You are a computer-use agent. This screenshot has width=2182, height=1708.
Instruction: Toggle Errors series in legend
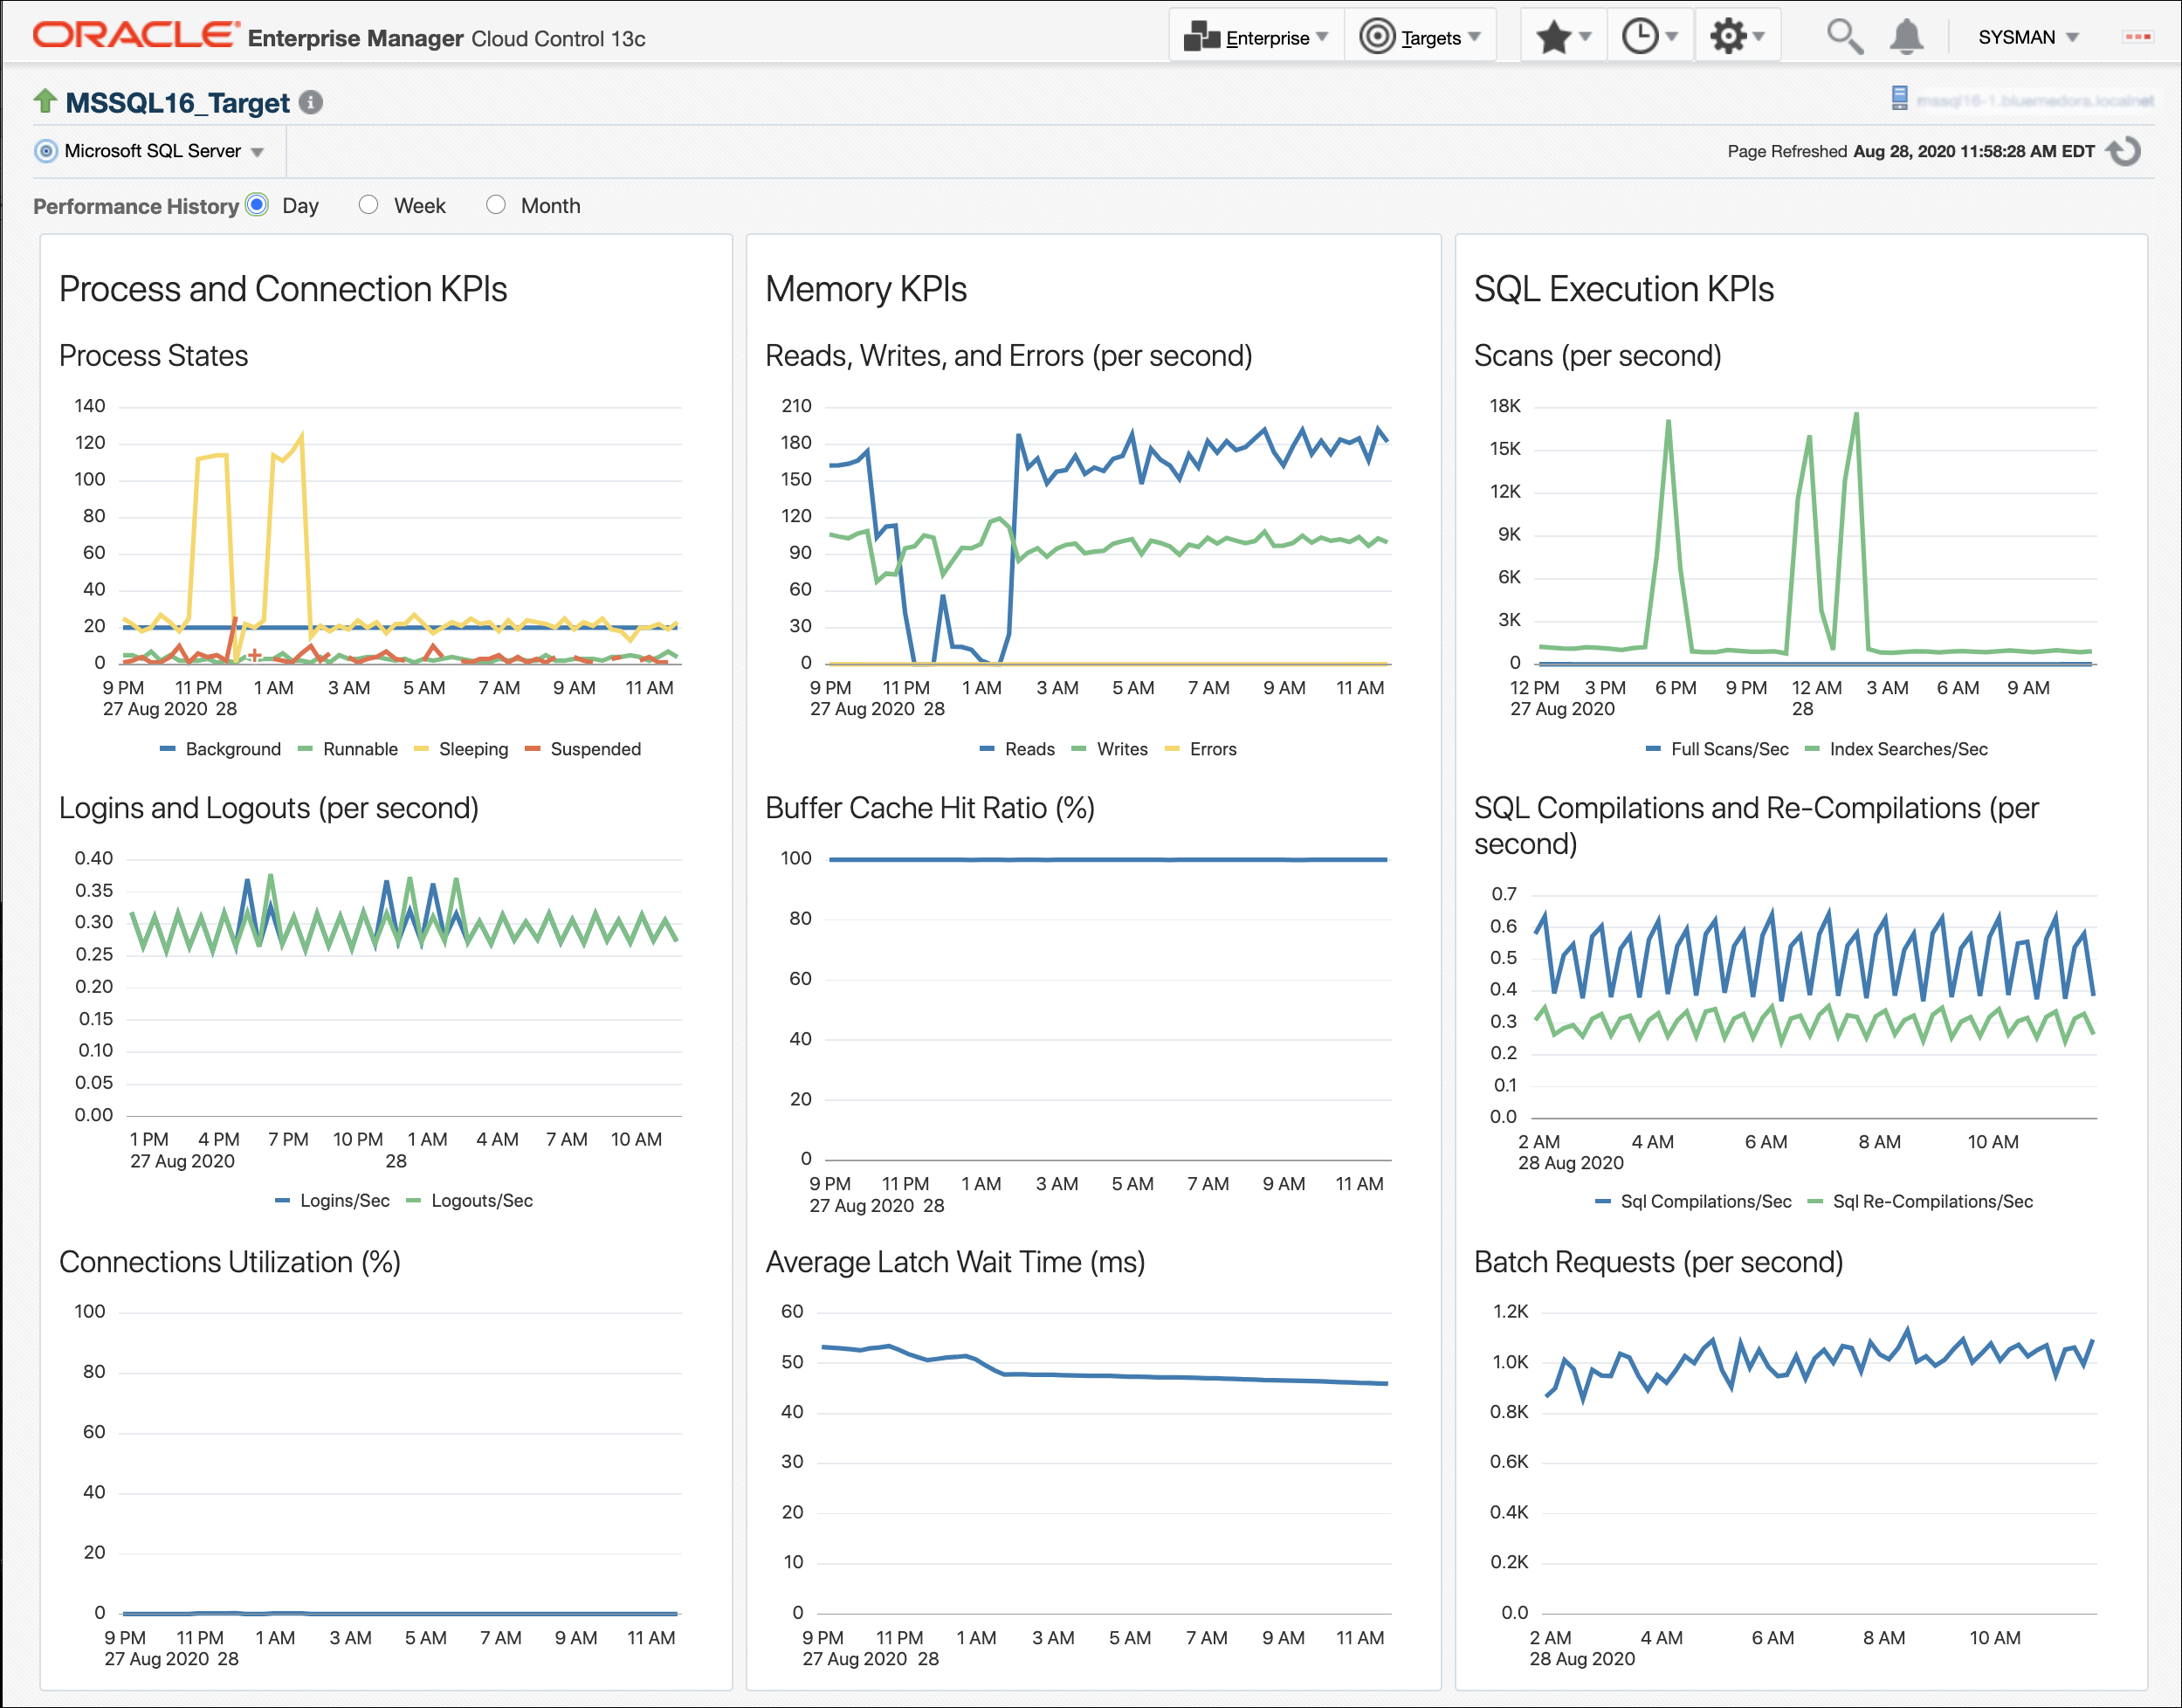1201,749
